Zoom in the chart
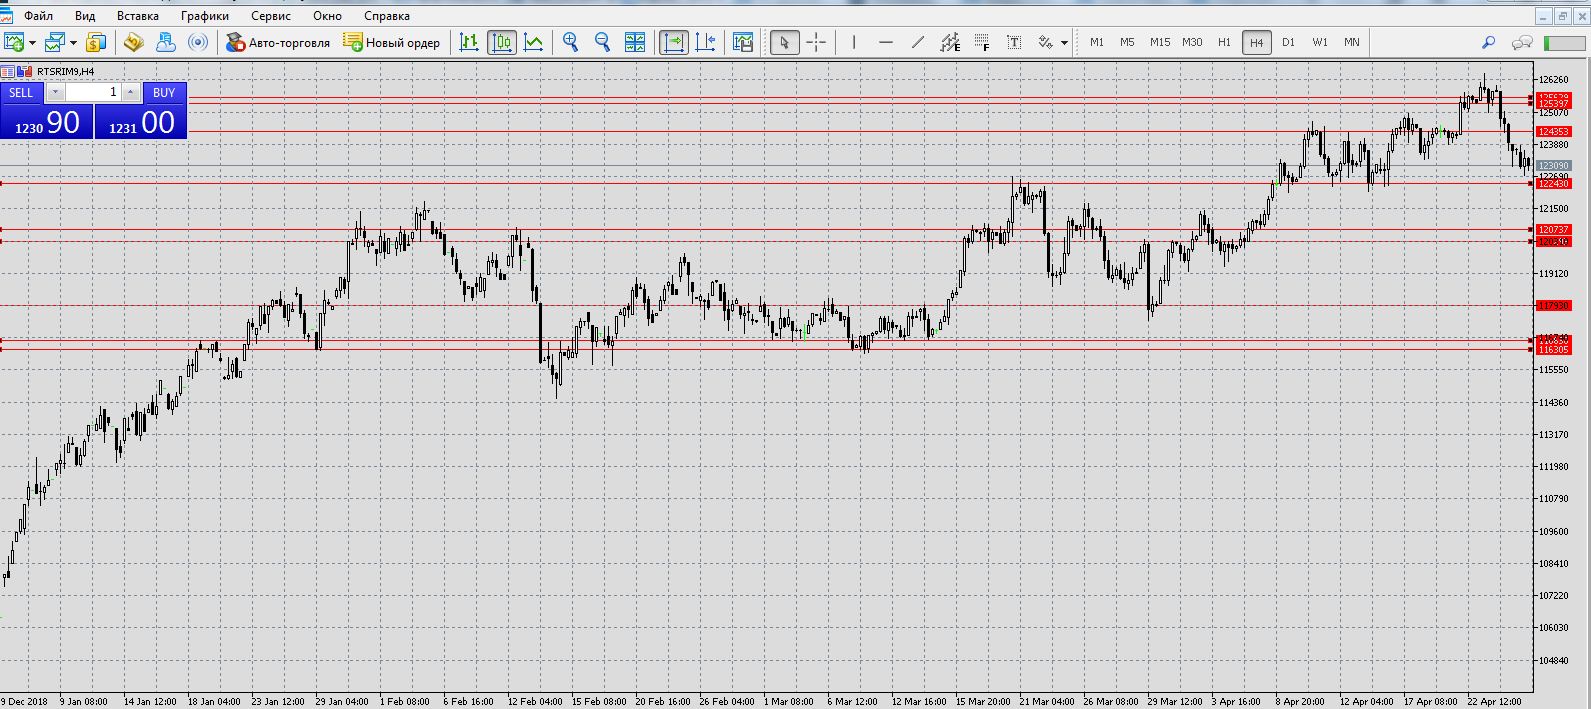 (x=570, y=42)
